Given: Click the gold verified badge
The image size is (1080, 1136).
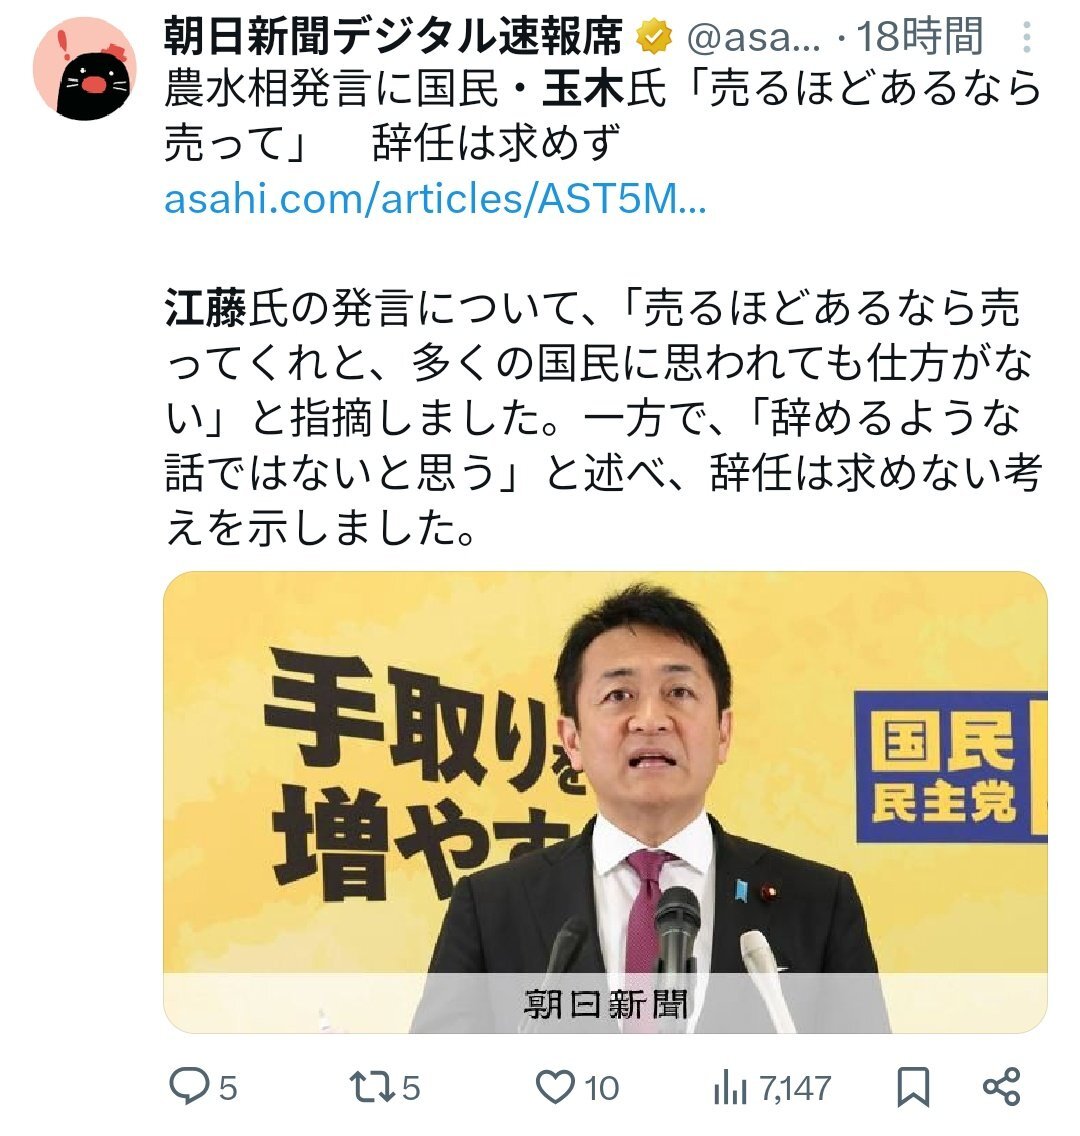Looking at the screenshot, I should tap(654, 37).
